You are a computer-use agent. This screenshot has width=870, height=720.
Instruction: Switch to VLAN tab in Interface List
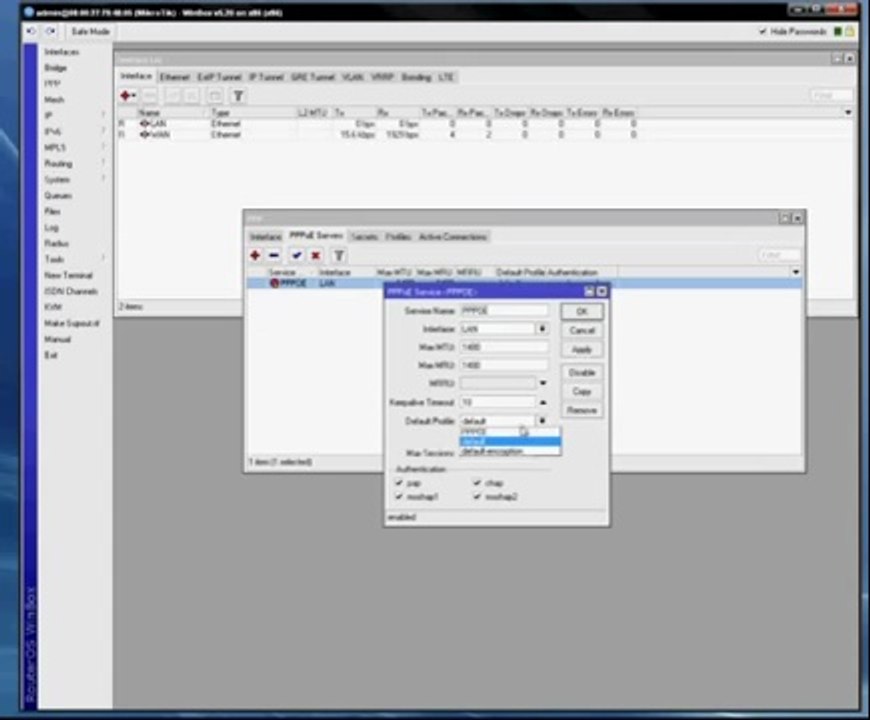tap(352, 77)
